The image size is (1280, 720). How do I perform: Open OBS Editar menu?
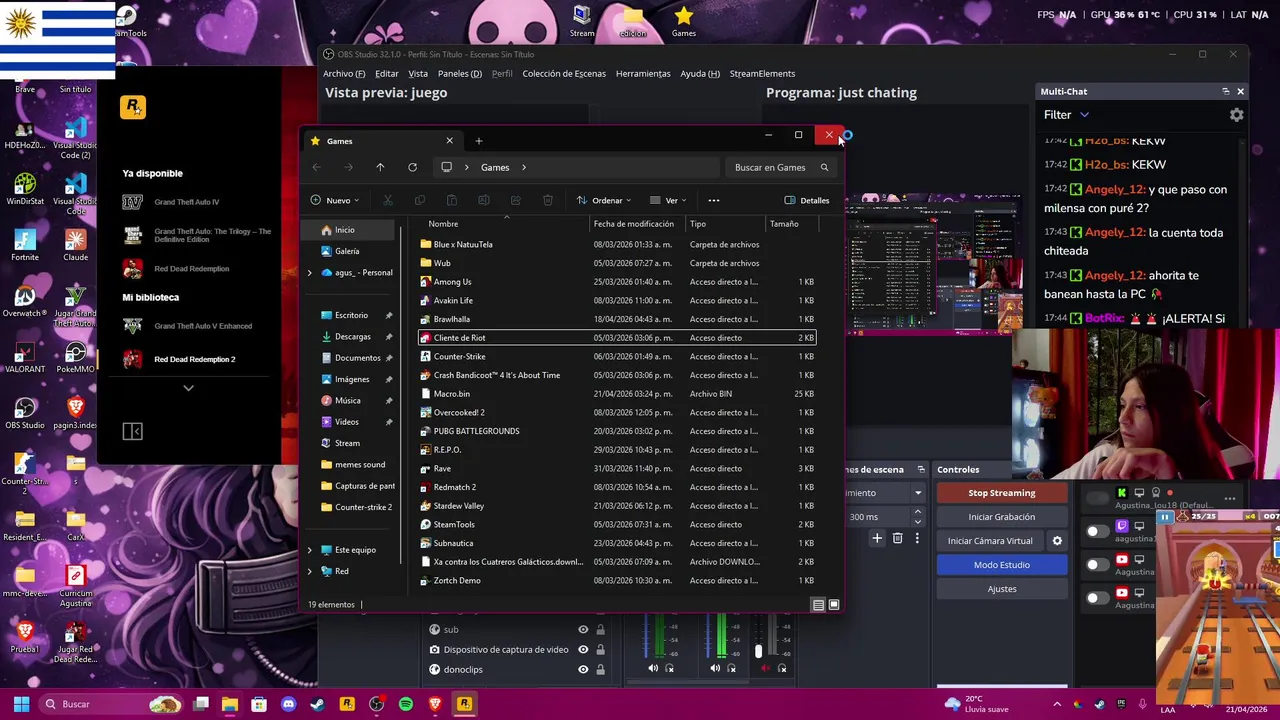[387, 74]
